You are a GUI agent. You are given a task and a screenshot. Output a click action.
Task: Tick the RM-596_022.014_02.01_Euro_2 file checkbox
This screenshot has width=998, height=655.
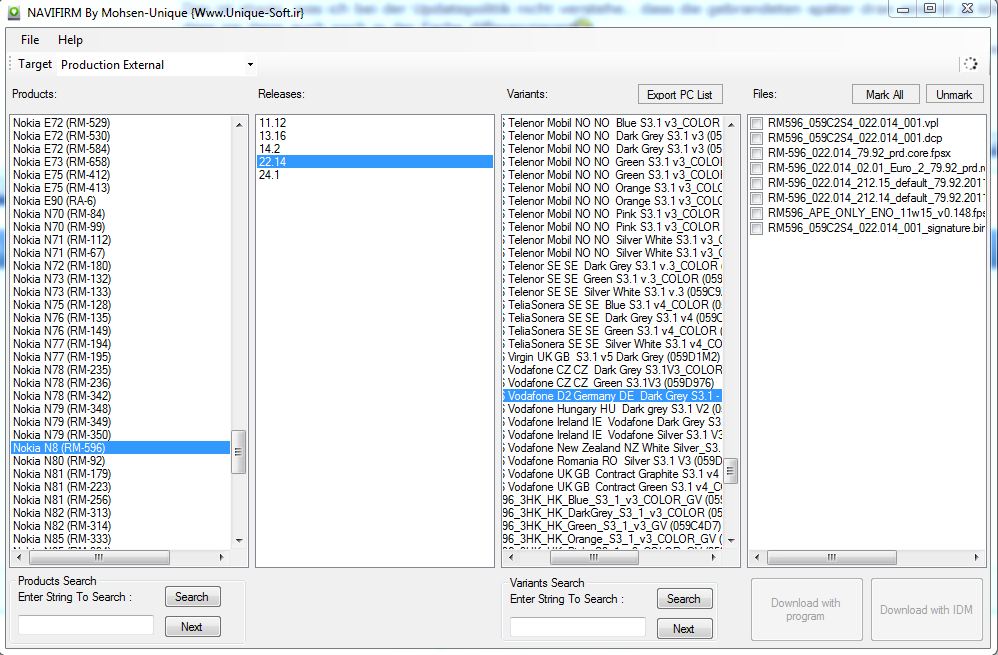coord(757,169)
